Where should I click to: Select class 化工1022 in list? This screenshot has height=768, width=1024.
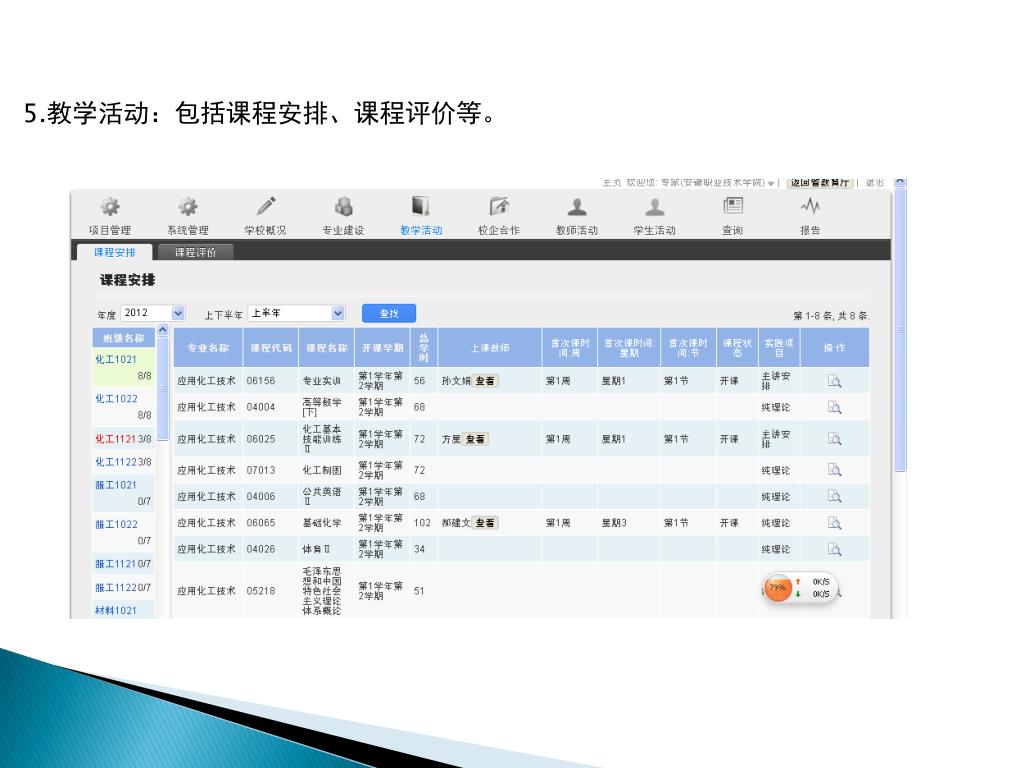click(x=116, y=399)
